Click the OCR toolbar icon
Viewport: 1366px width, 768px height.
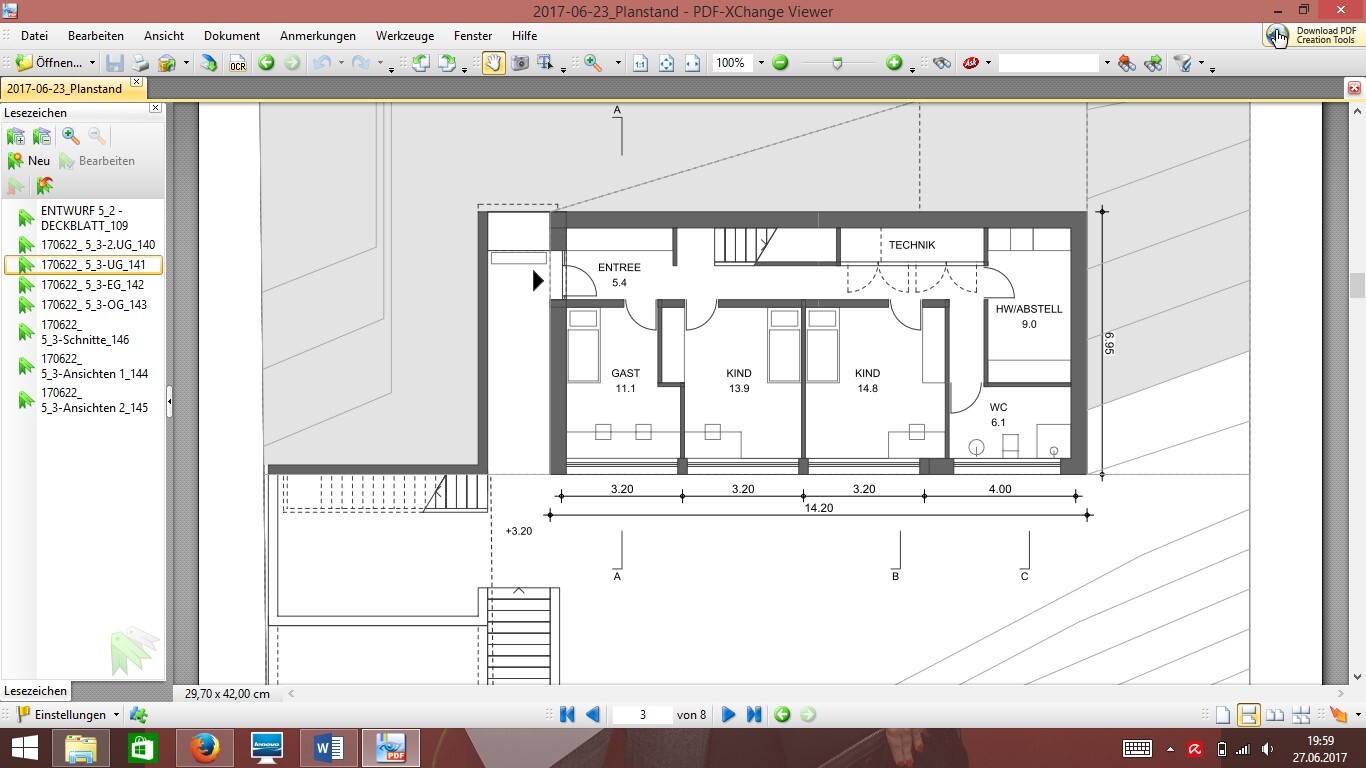(237, 63)
